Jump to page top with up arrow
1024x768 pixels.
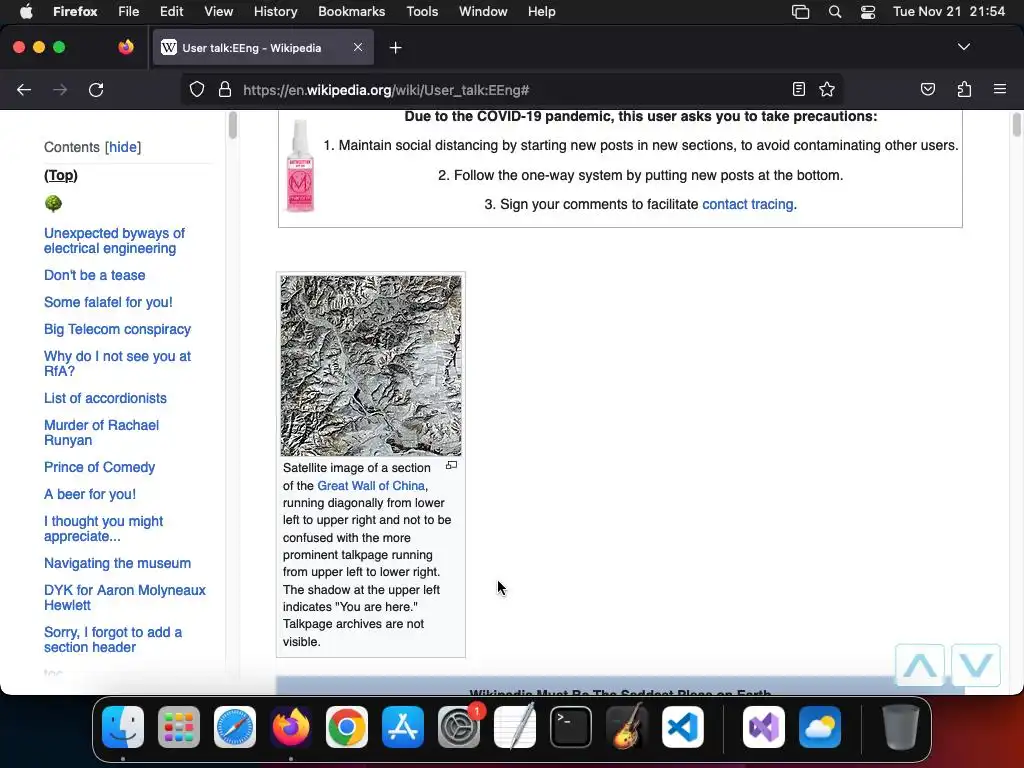[920, 665]
